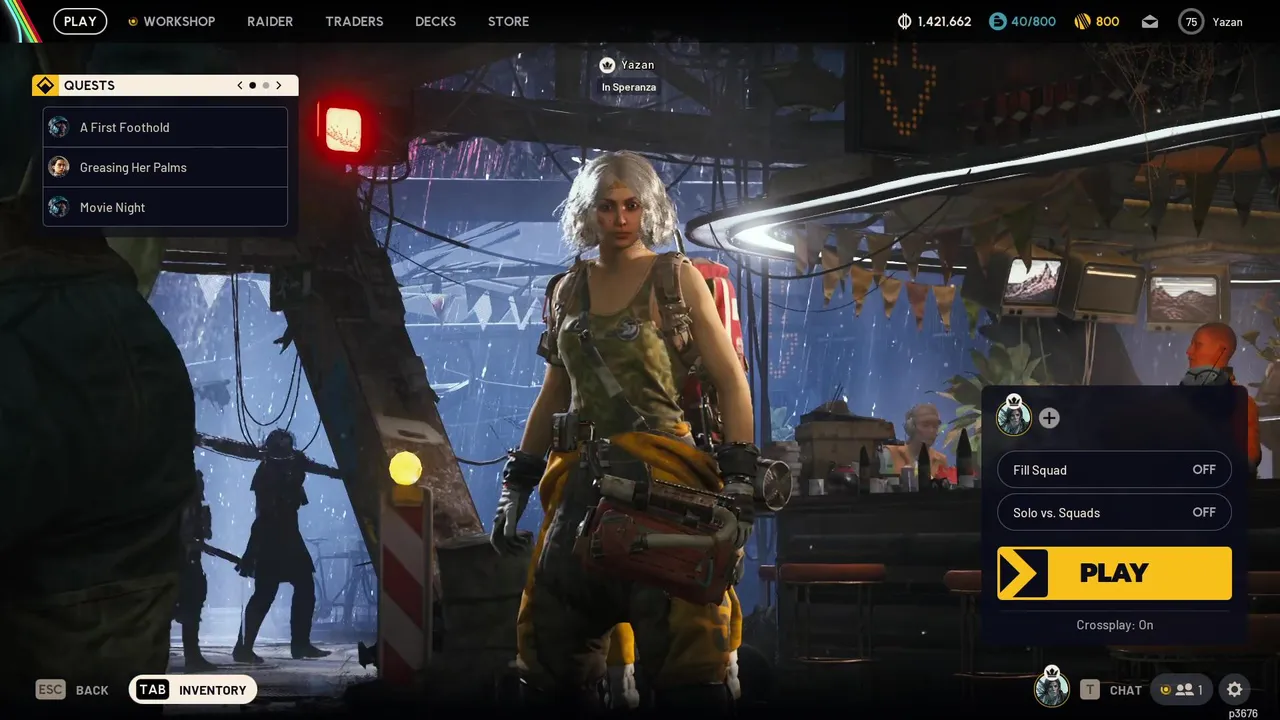Go to the previous quests page arrow
Viewport: 1280px width, 720px height.
tap(240, 85)
